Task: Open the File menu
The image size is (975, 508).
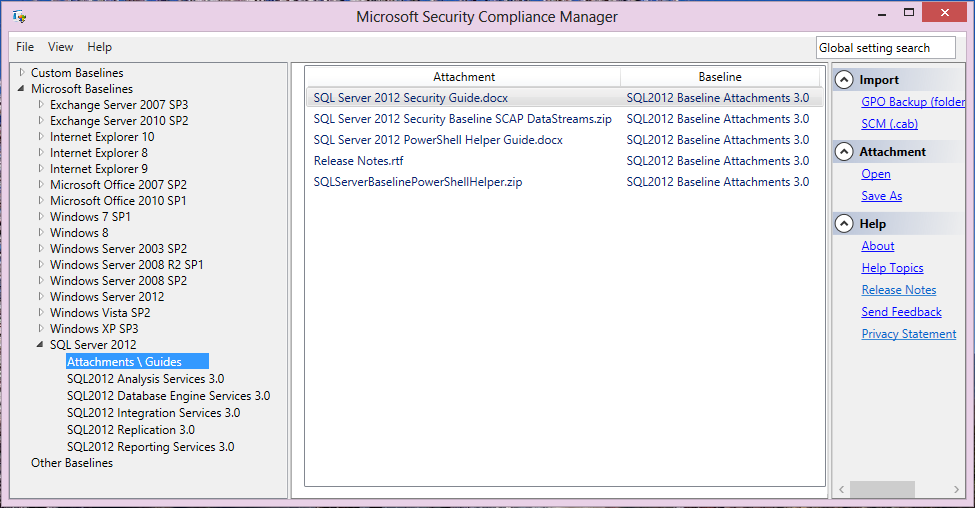Action: click(25, 47)
